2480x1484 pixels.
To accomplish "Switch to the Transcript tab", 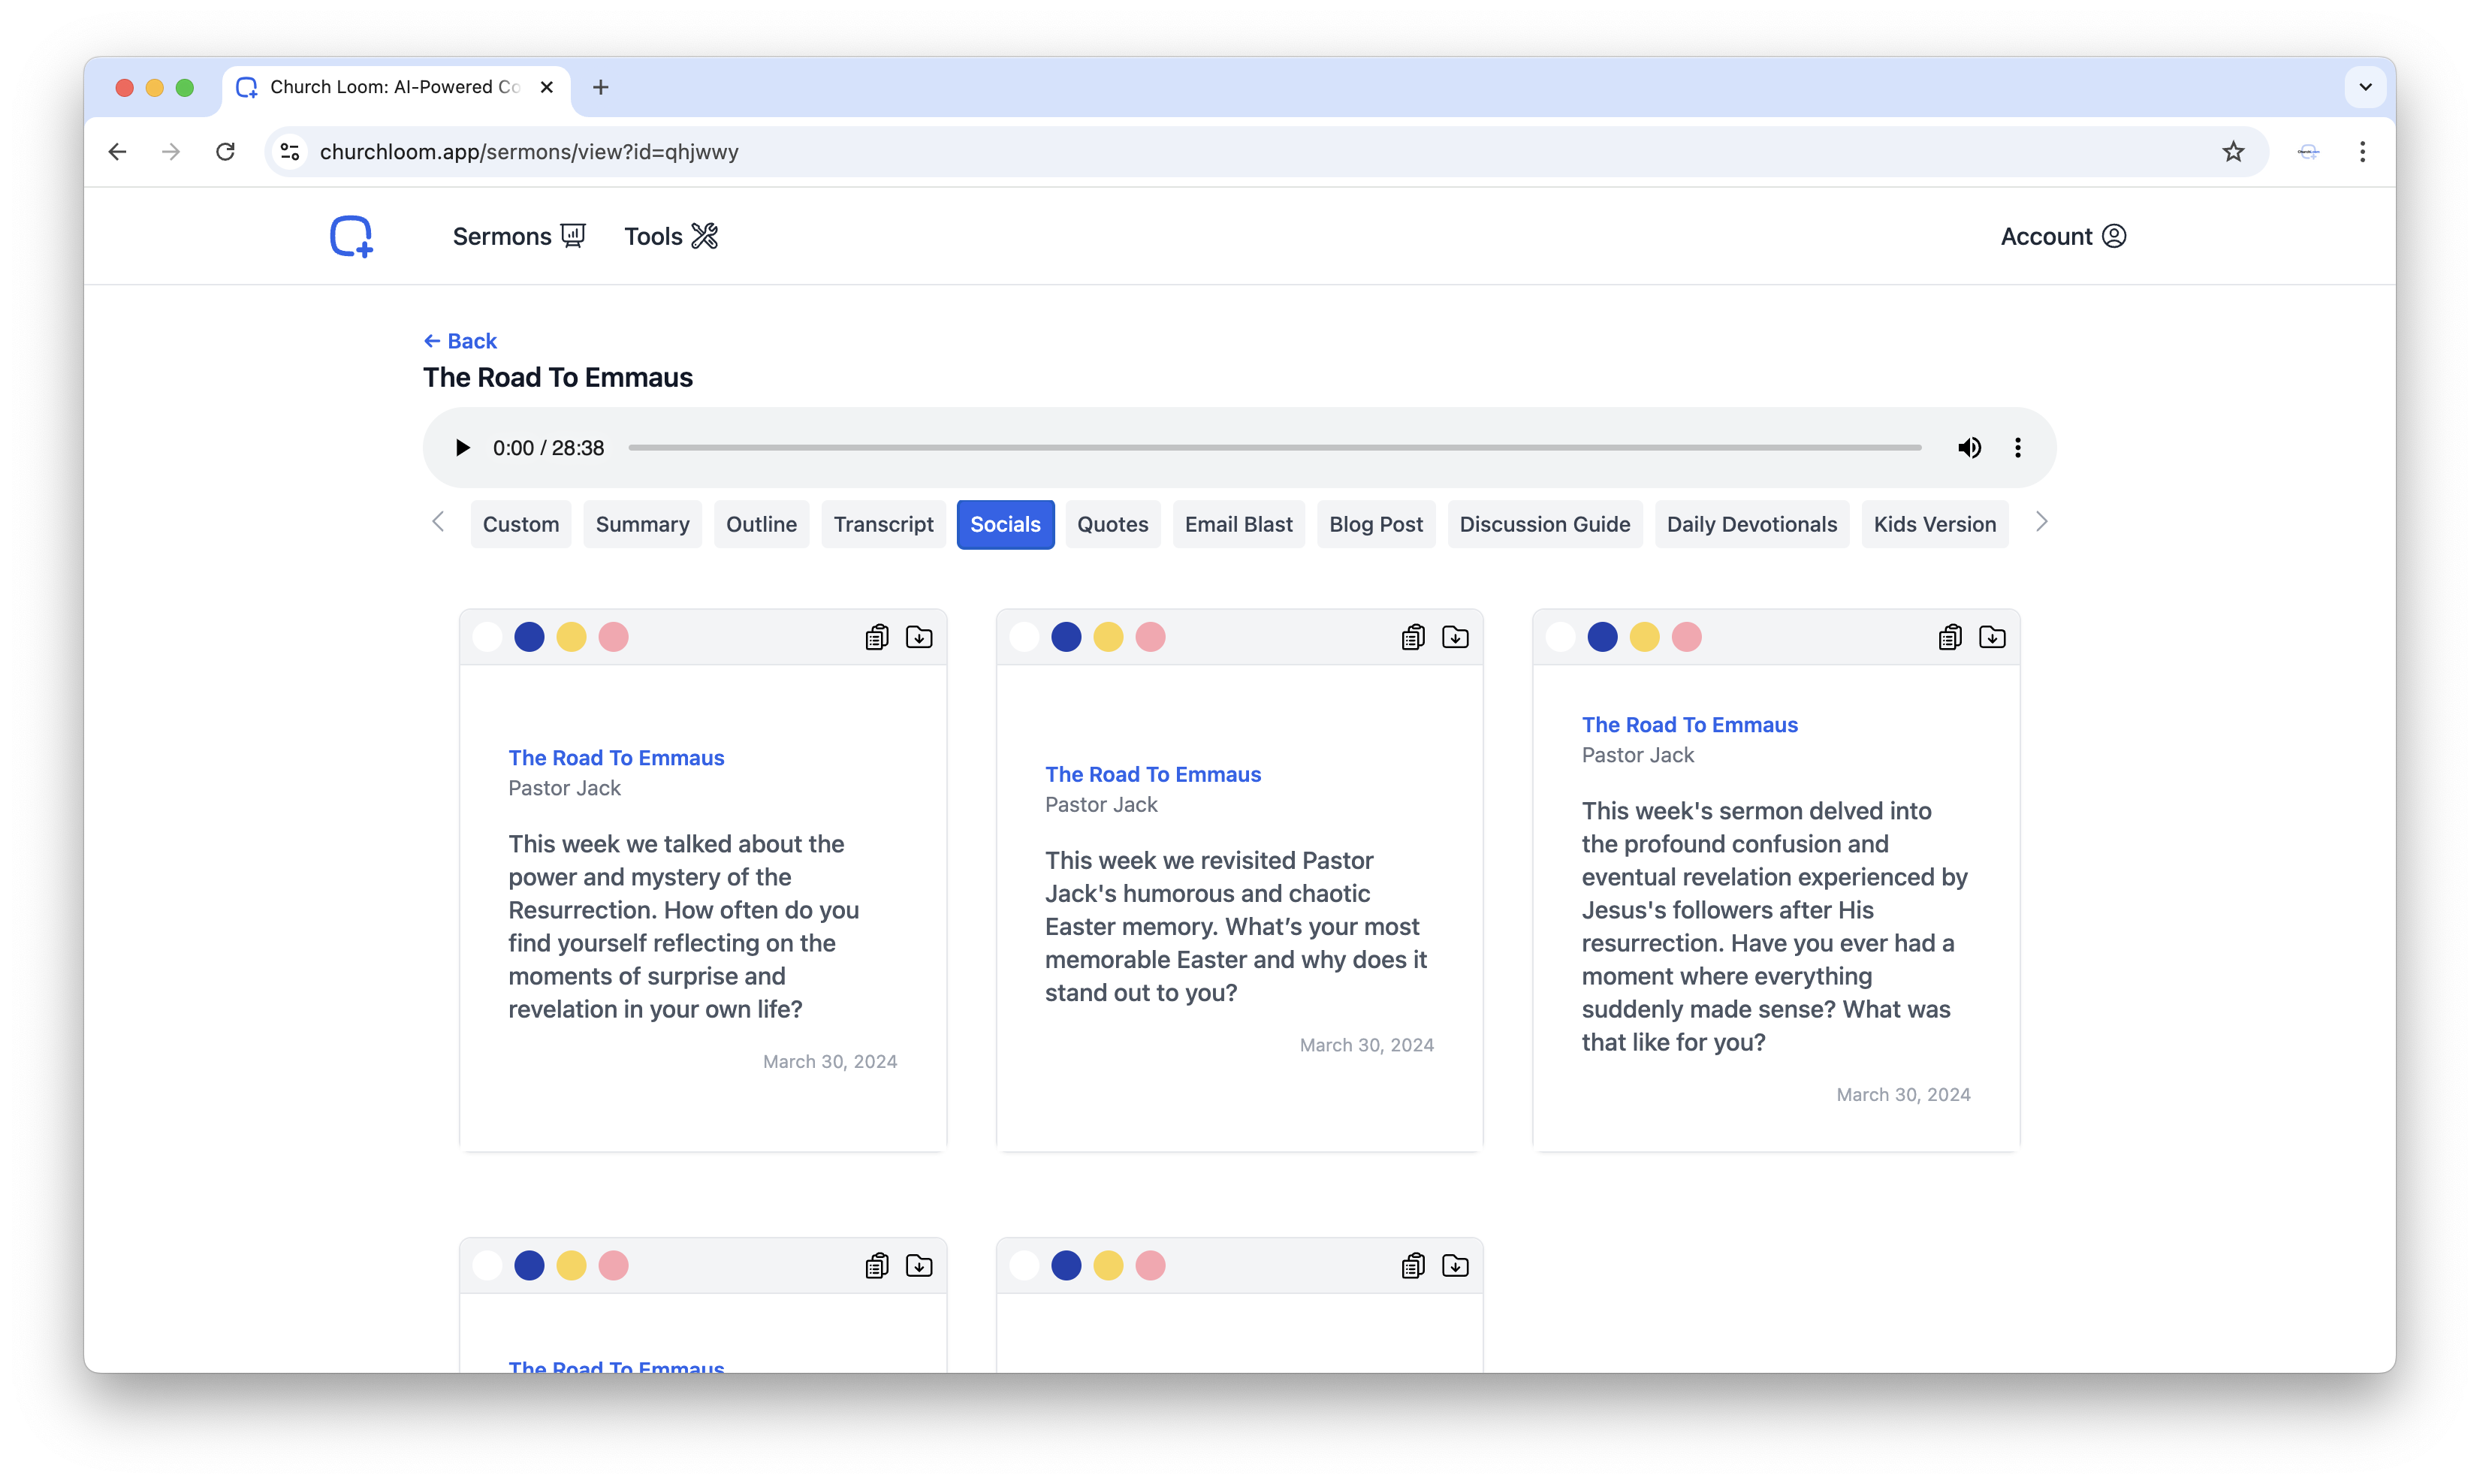I will pyautogui.click(x=884, y=524).
